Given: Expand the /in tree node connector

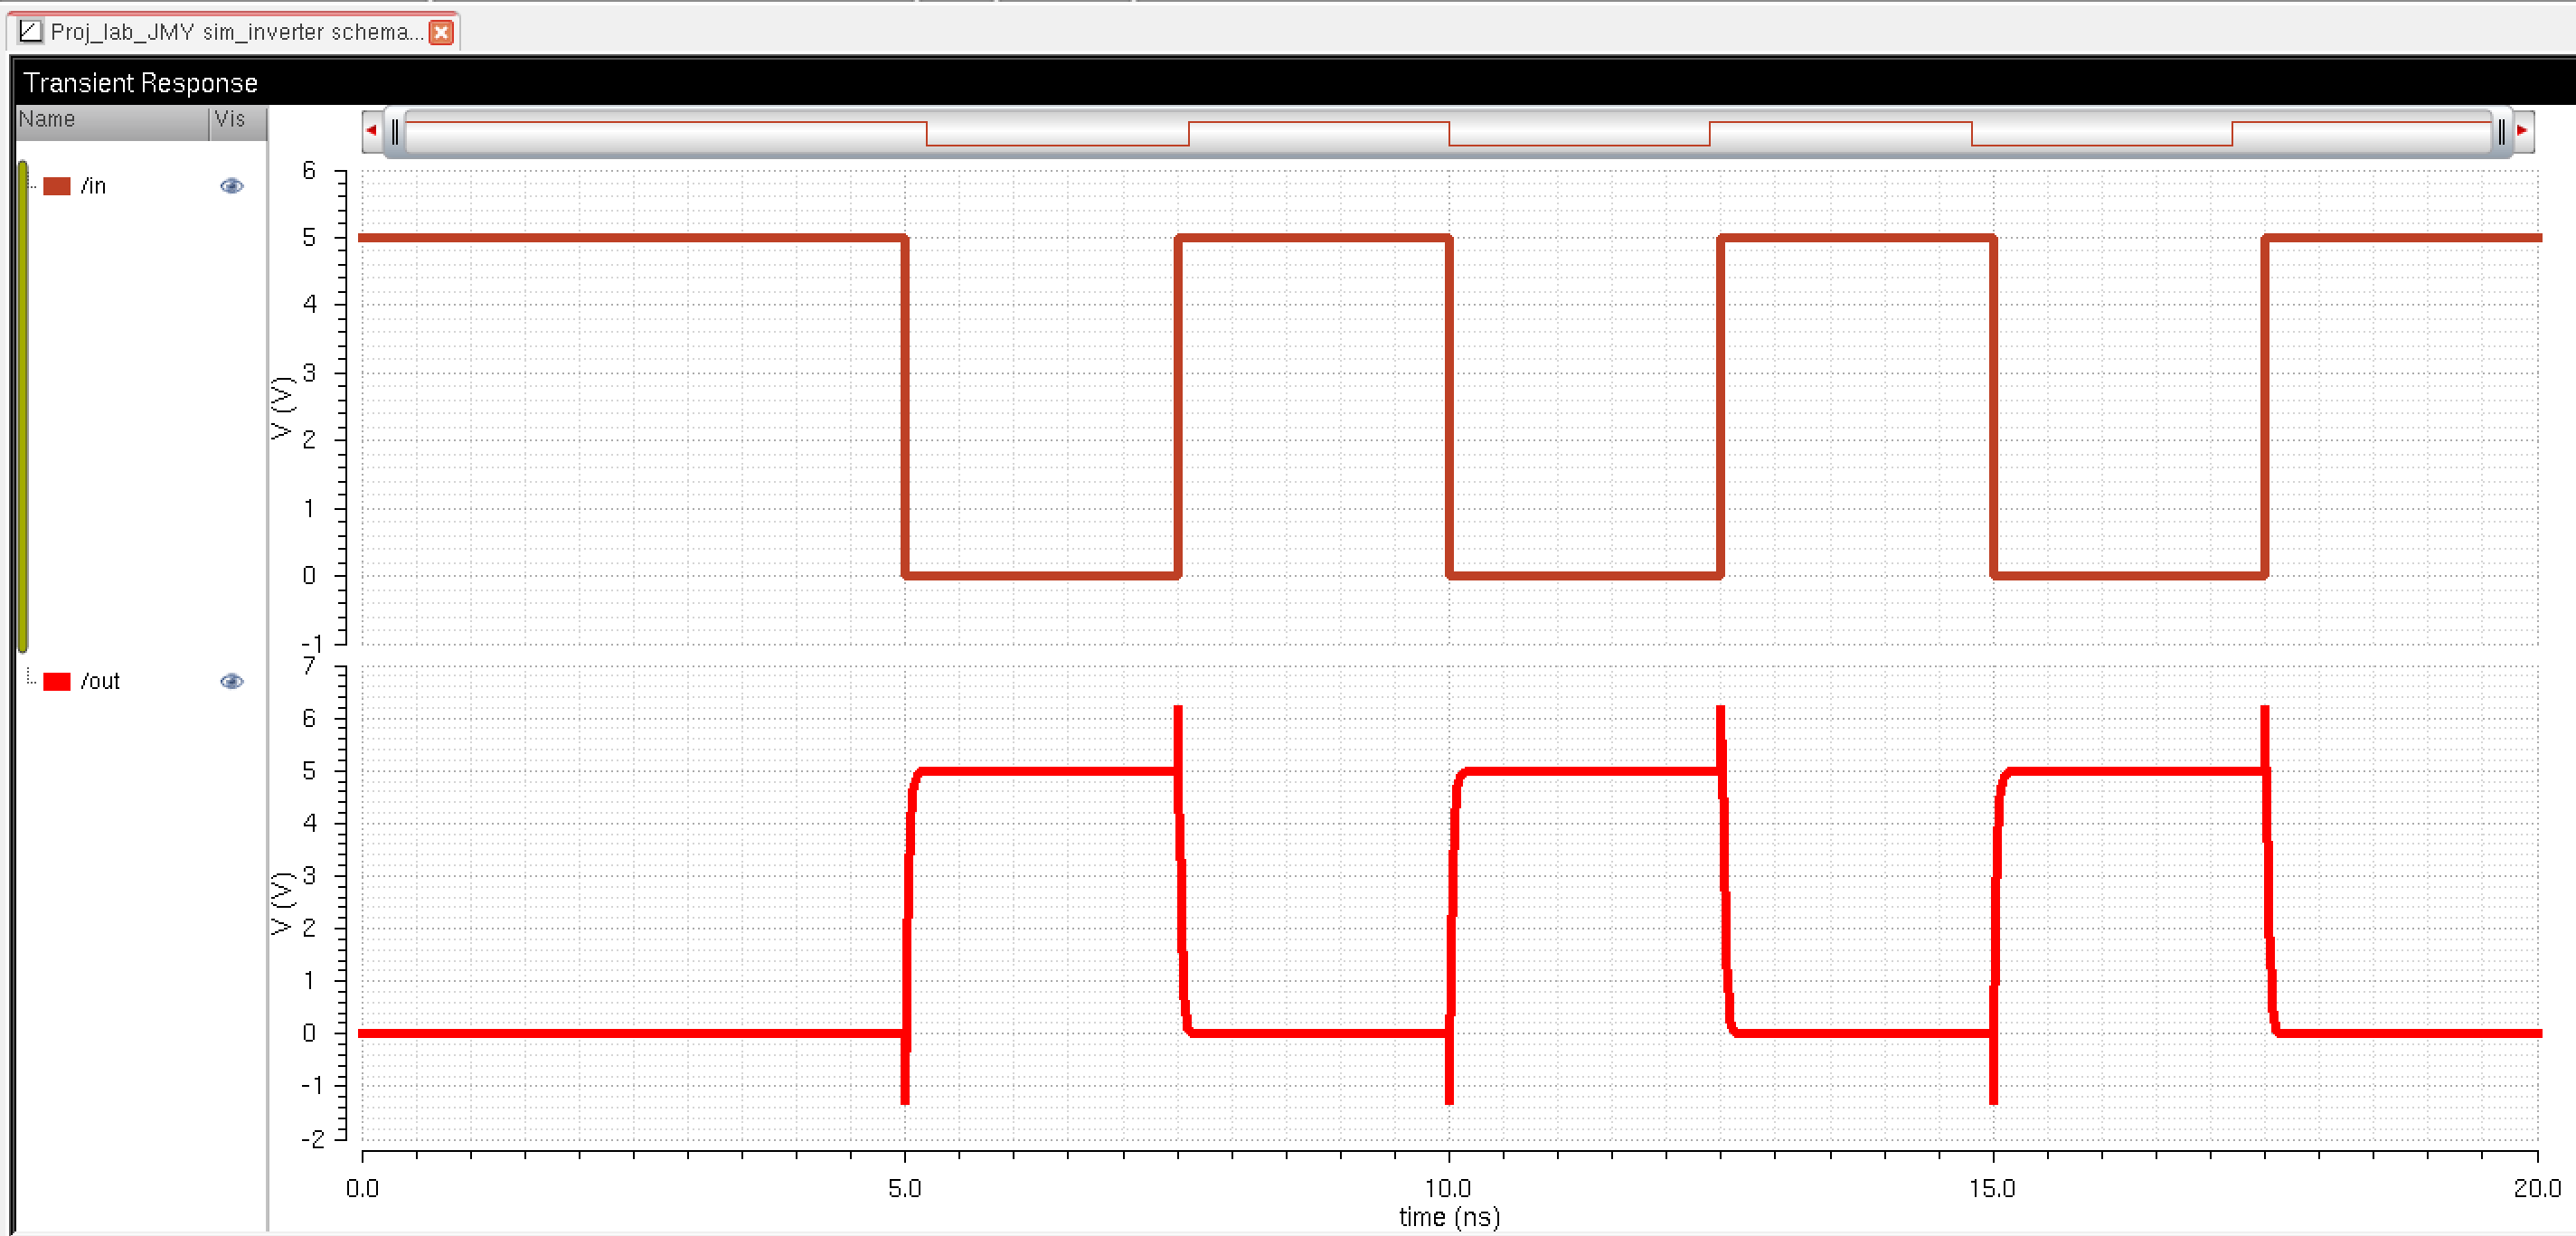Looking at the screenshot, I should 32,186.
